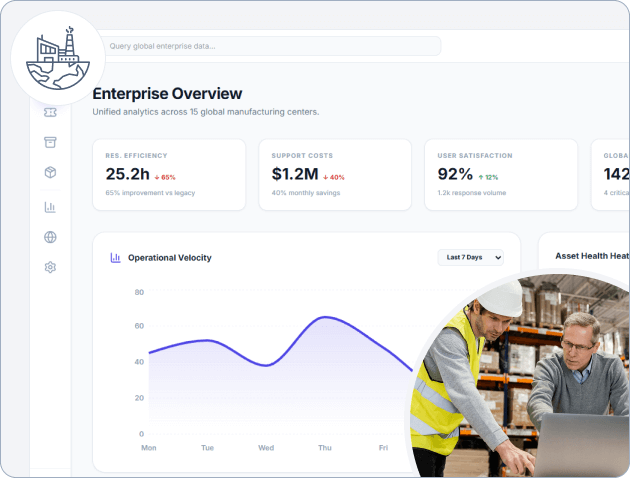Open the User Satisfaction card

coord(501,175)
